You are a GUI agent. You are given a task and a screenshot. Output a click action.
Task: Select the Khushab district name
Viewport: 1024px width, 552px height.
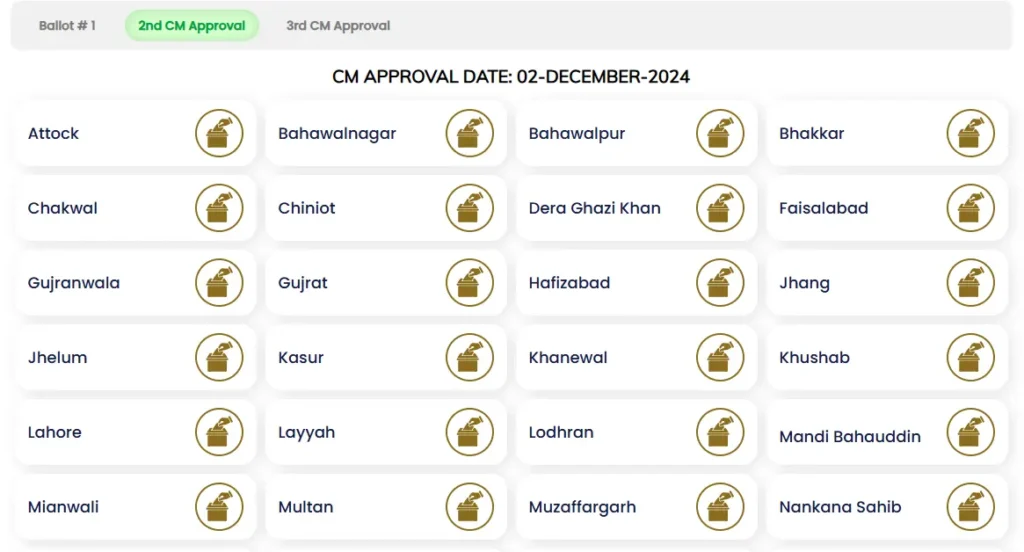click(814, 358)
